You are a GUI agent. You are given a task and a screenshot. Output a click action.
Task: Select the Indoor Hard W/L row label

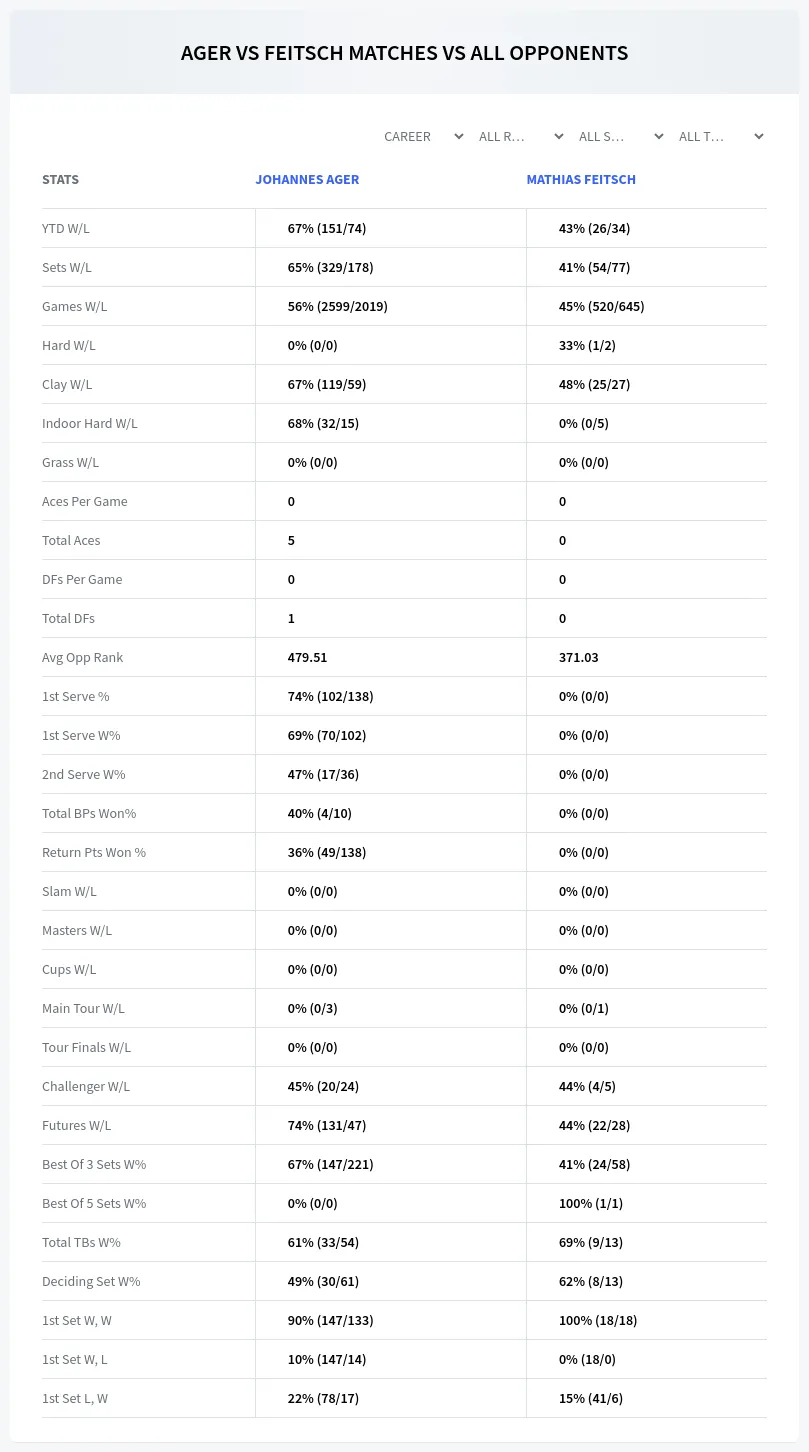(x=90, y=423)
